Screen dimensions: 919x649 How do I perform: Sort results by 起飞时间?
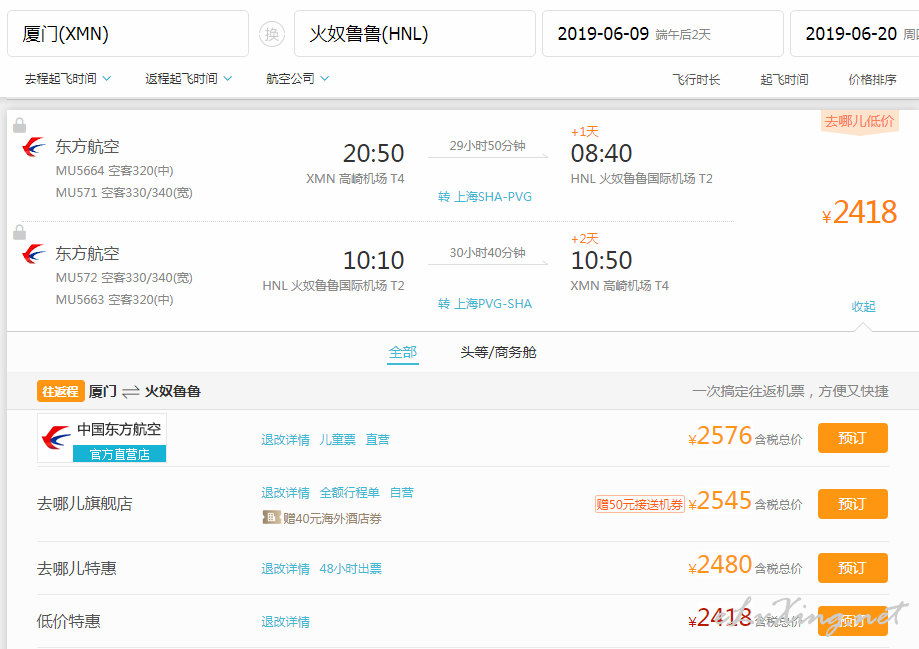coord(784,80)
